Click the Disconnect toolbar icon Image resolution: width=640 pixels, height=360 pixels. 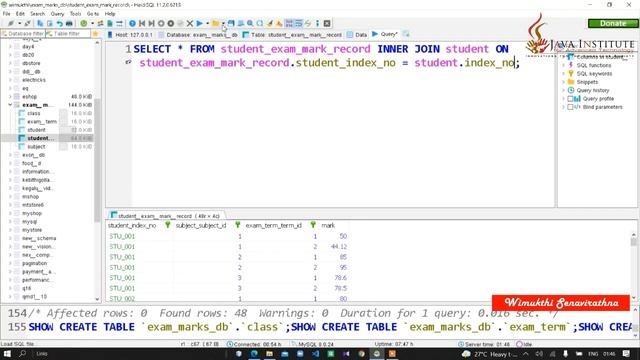(27, 24)
